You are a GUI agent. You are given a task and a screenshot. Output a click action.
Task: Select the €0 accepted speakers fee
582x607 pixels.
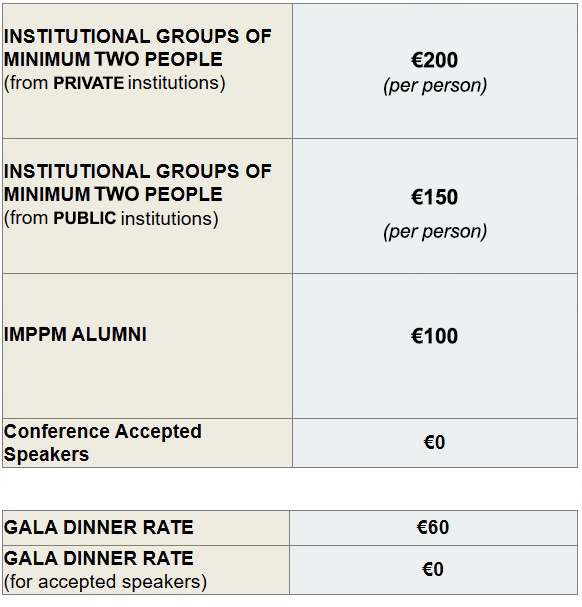[x=434, y=442]
